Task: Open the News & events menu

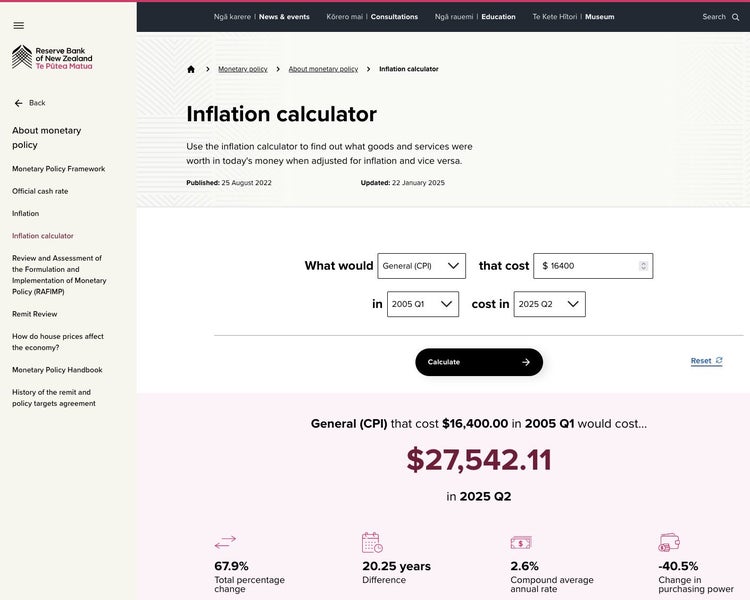Action: [x=284, y=17]
